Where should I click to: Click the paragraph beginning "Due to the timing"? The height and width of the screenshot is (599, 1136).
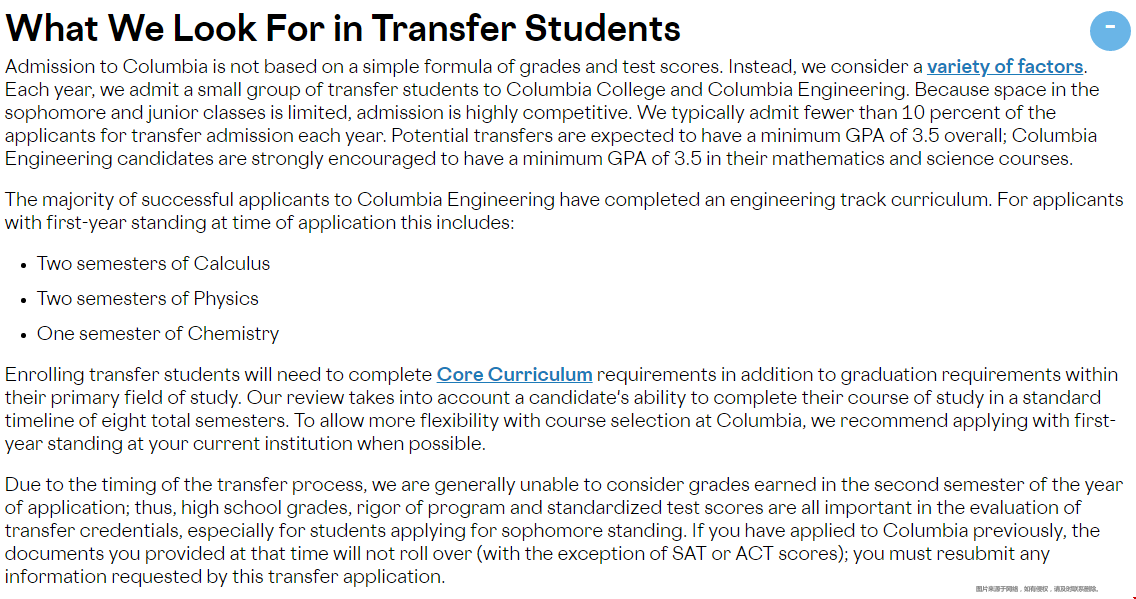pyautogui.click(x=564, y=531)
